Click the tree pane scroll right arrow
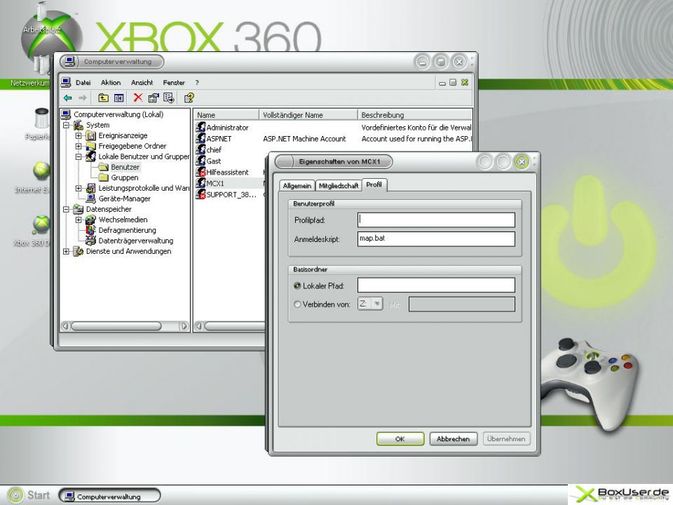Screen dimensions: 673x505 click(x=184, y=327)
